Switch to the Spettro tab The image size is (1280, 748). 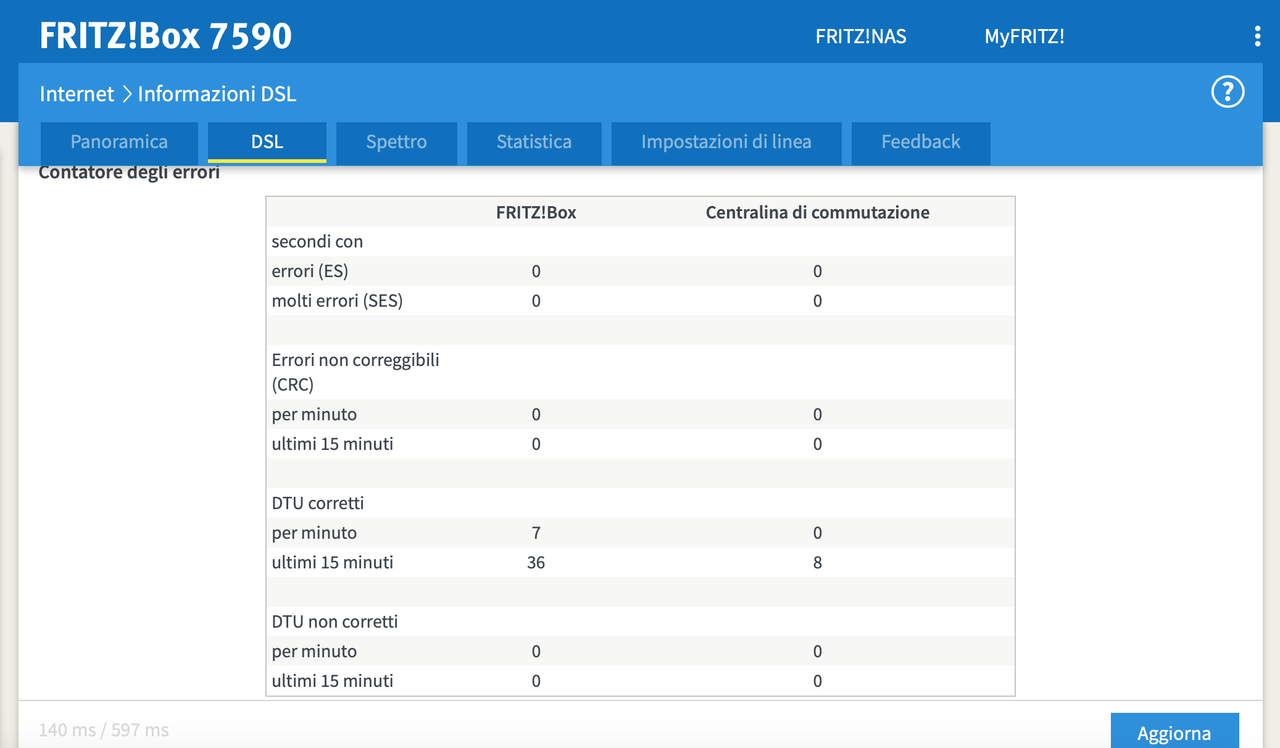(x=396, y=142)
